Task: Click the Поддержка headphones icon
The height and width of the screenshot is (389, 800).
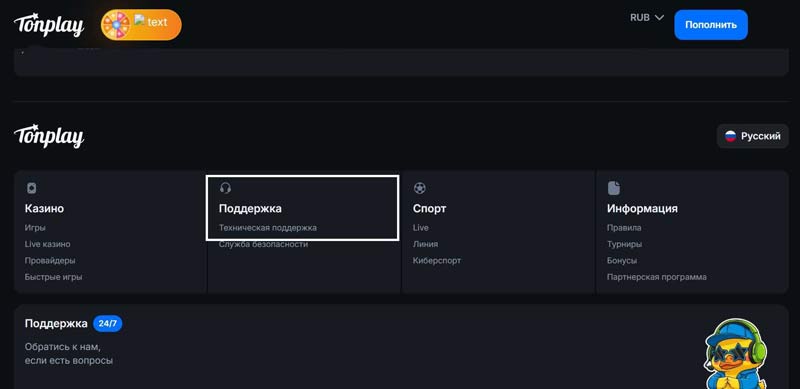Action: [225, 188]
